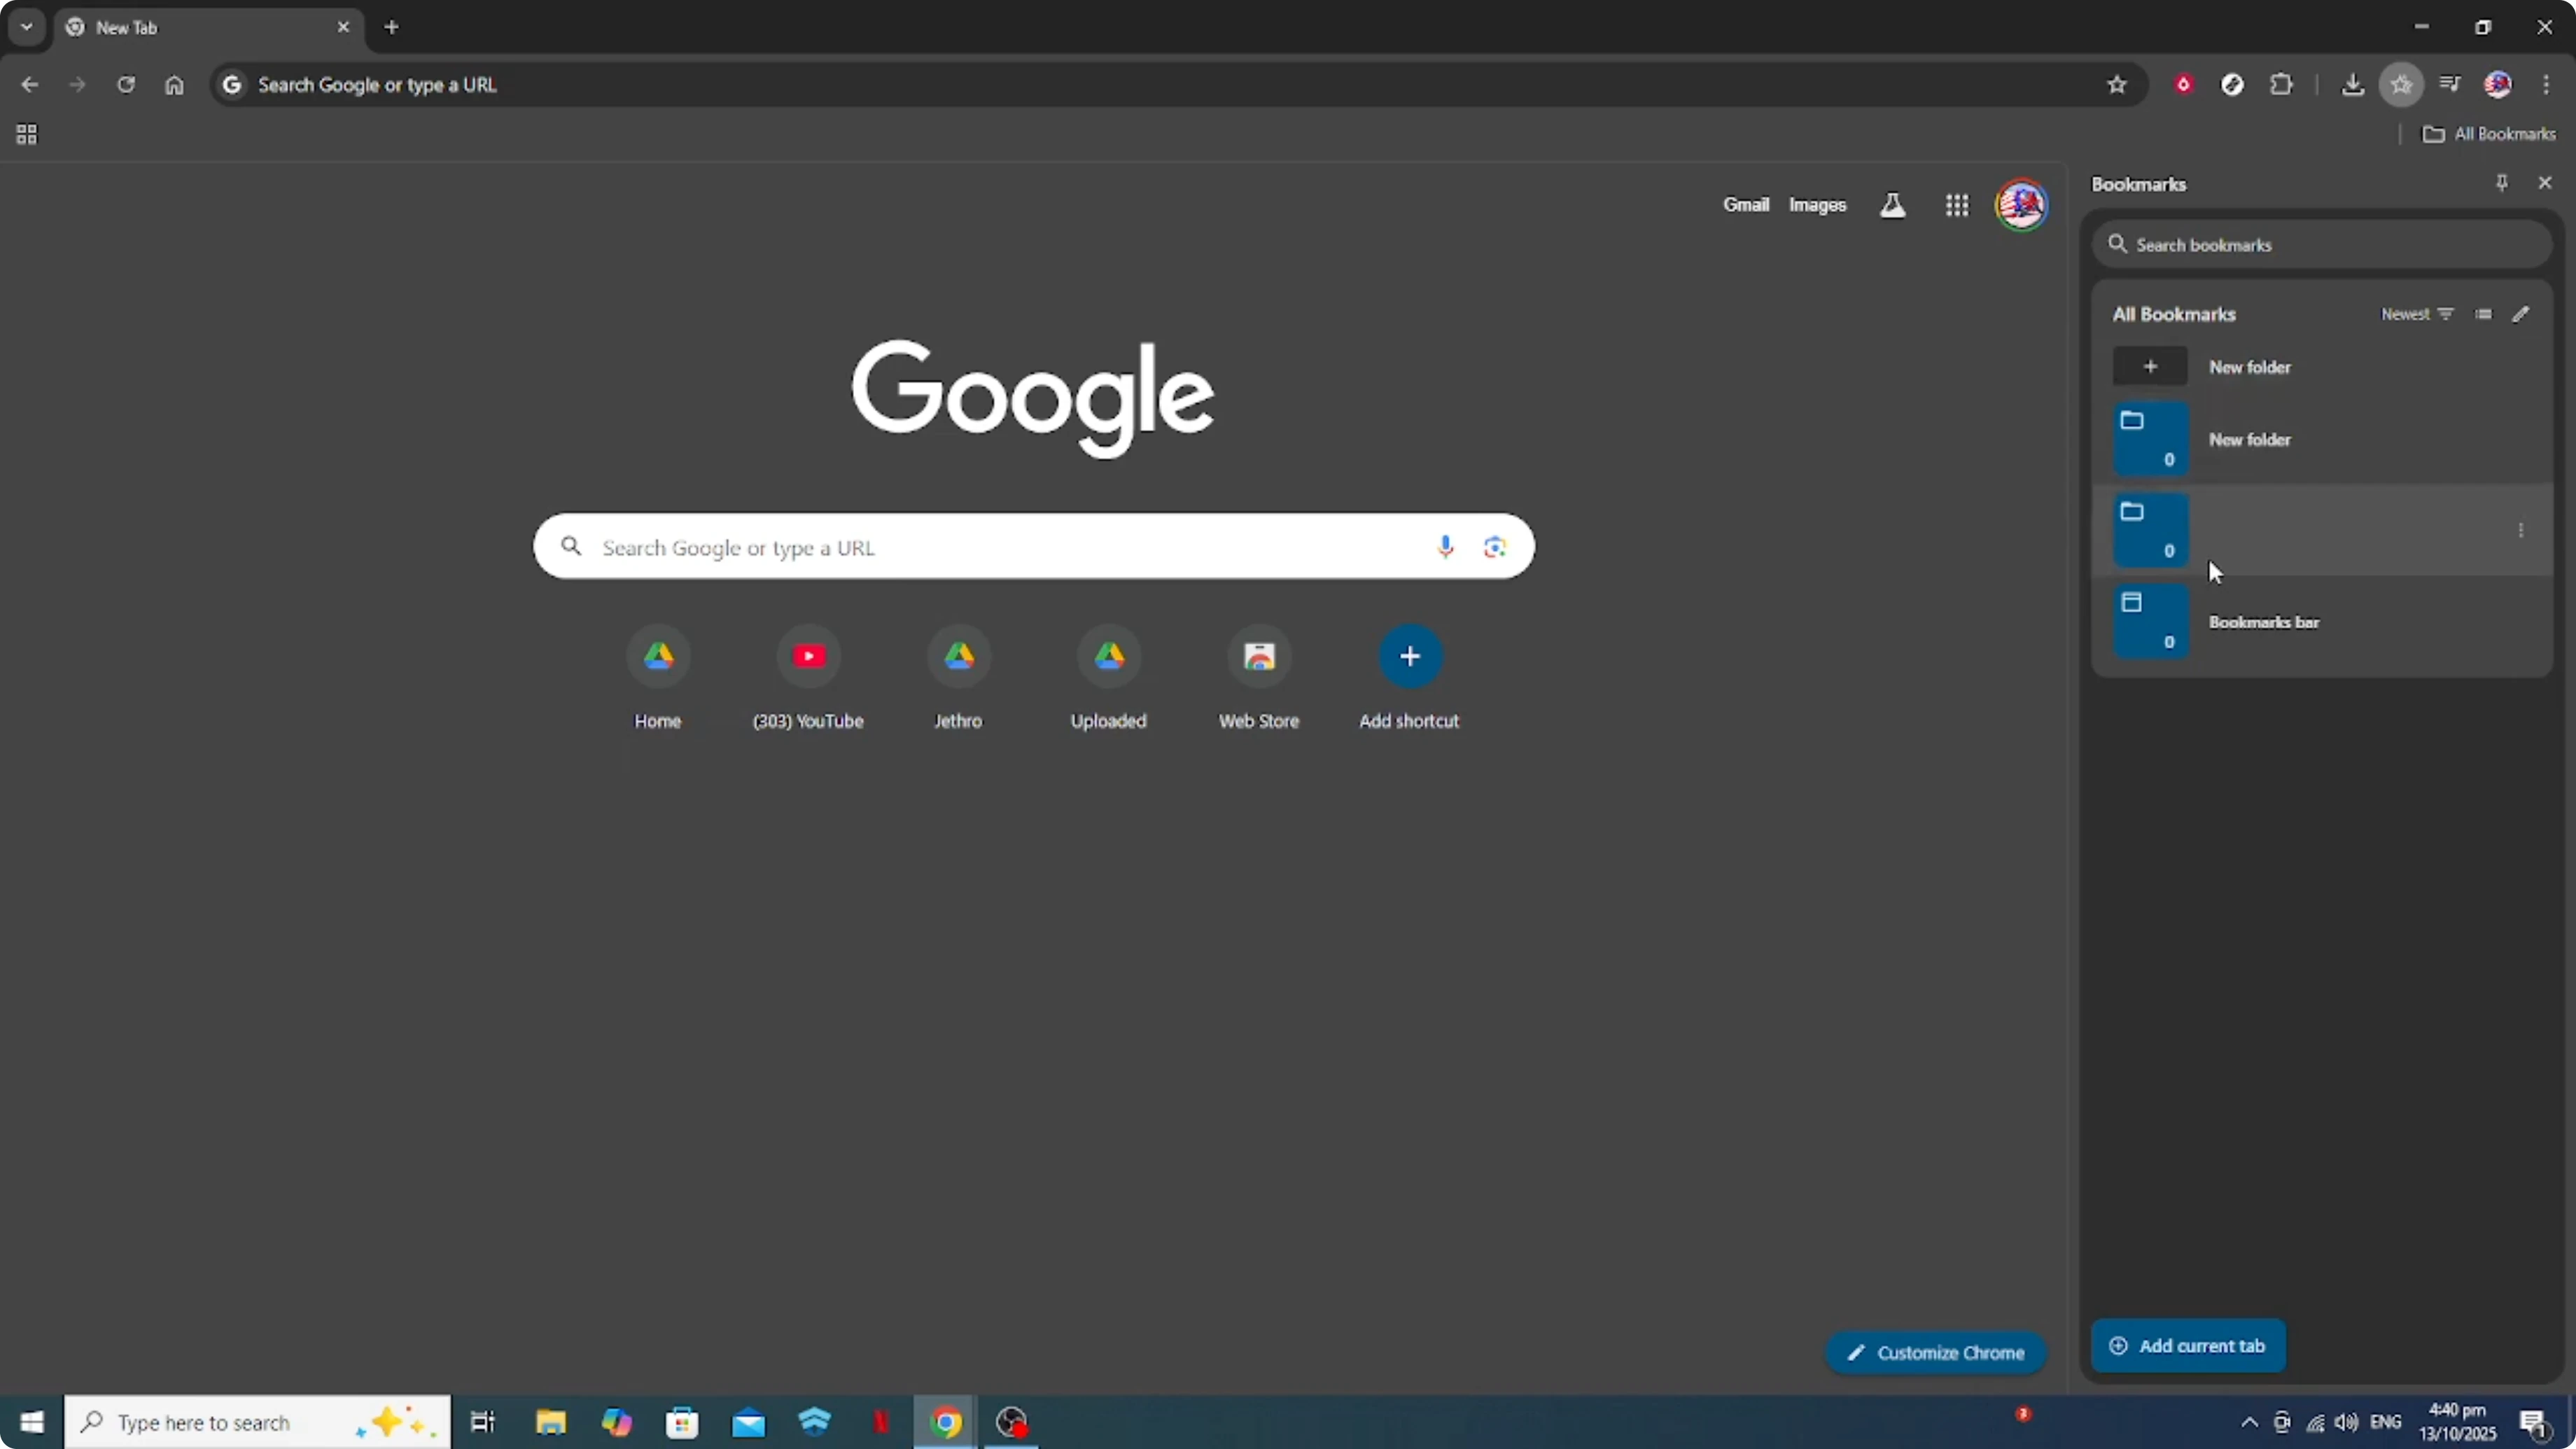Go back using the back arrow
The width and height of the screenshot is (2576, 1449).
tap(29, 85)
